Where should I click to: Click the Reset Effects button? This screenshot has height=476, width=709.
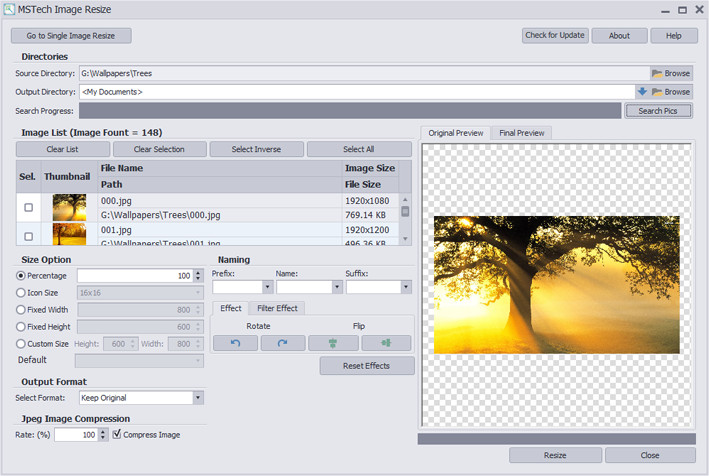(367, 366)
